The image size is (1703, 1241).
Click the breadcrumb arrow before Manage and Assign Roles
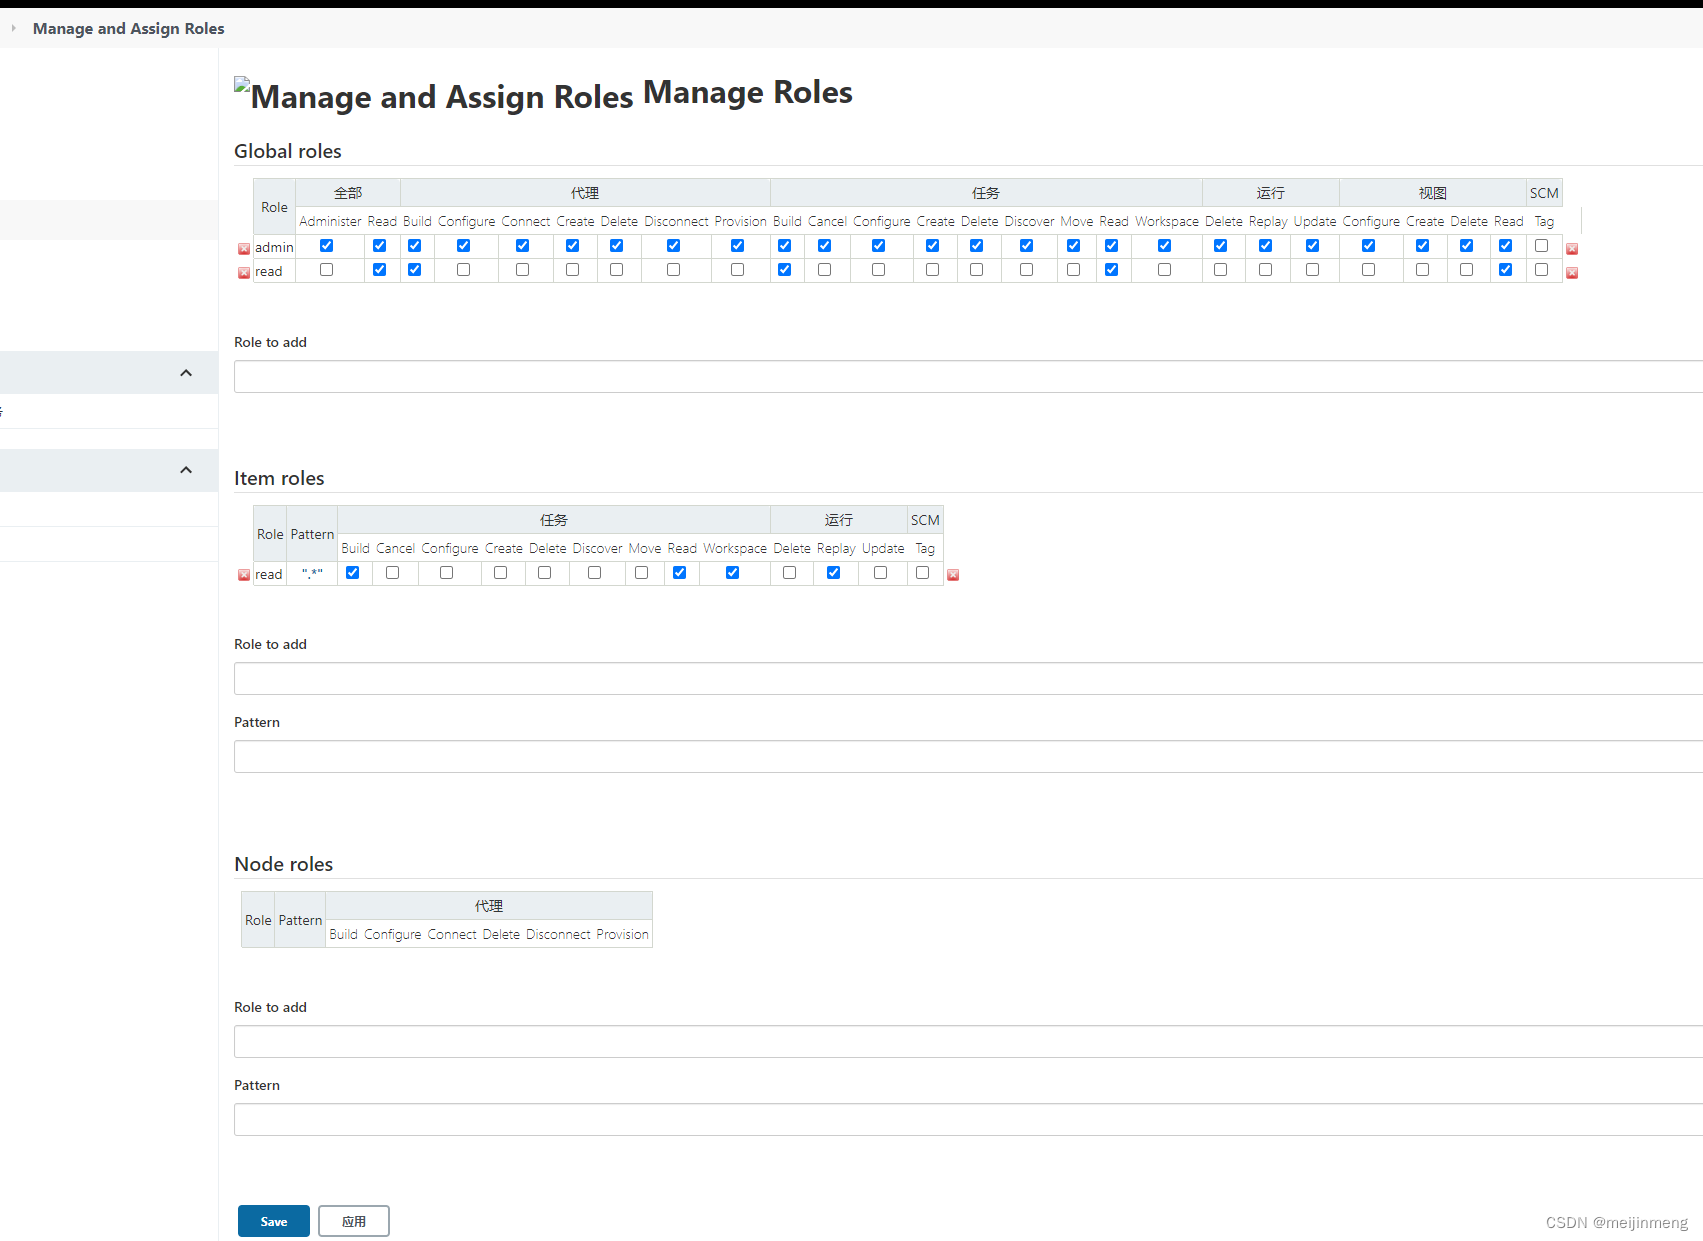[13, 28]
